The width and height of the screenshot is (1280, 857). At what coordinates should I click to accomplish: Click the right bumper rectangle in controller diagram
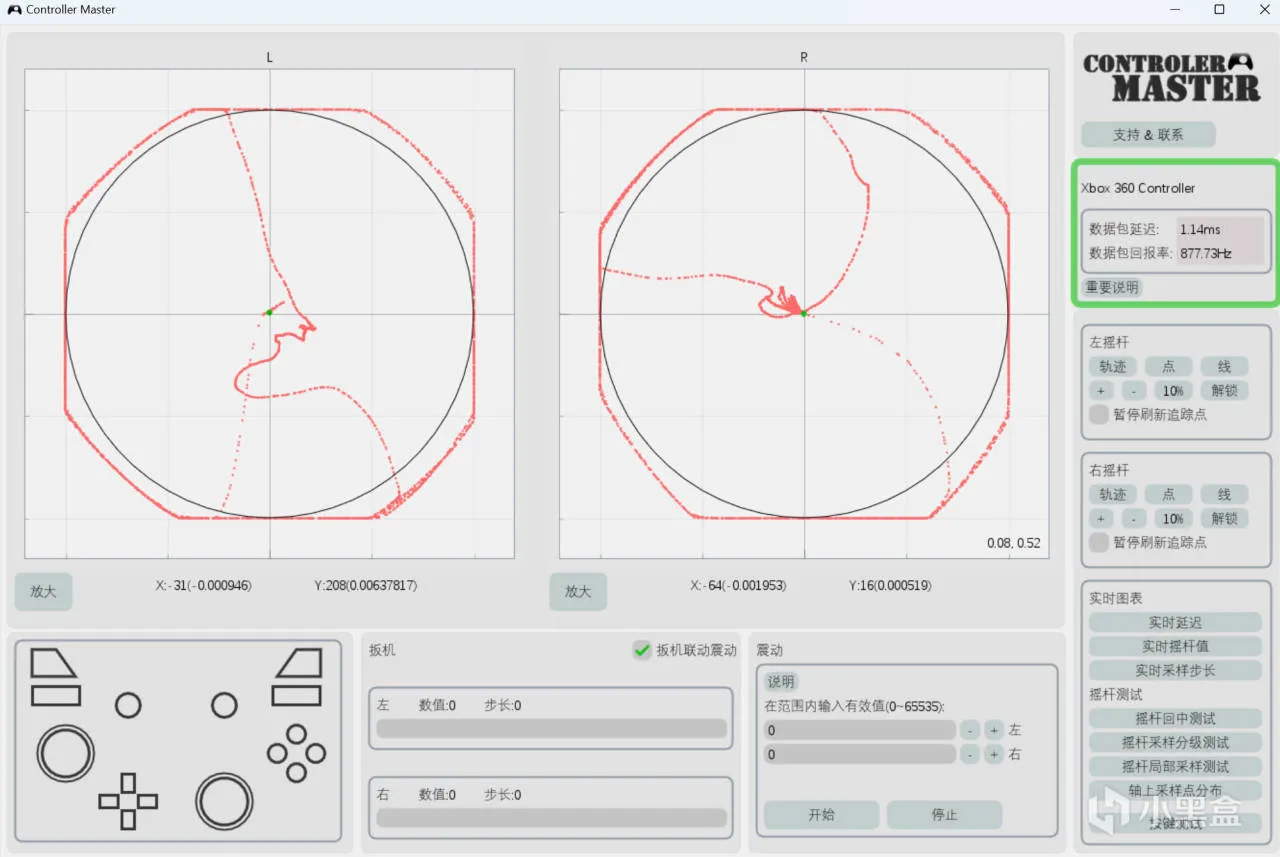tap(297, 695)
